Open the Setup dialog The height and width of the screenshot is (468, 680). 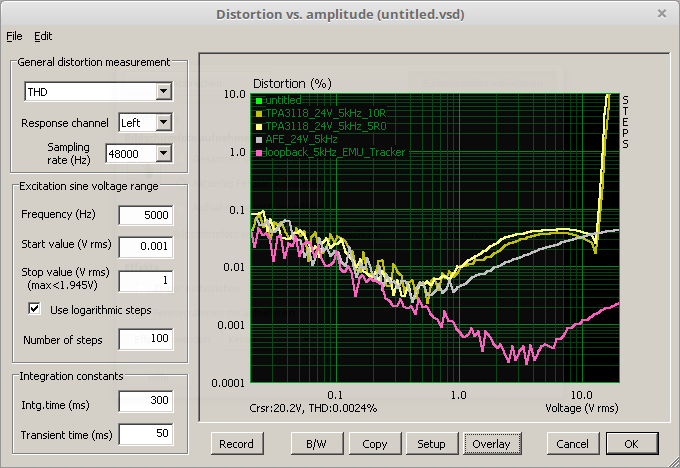coord(431,443)
